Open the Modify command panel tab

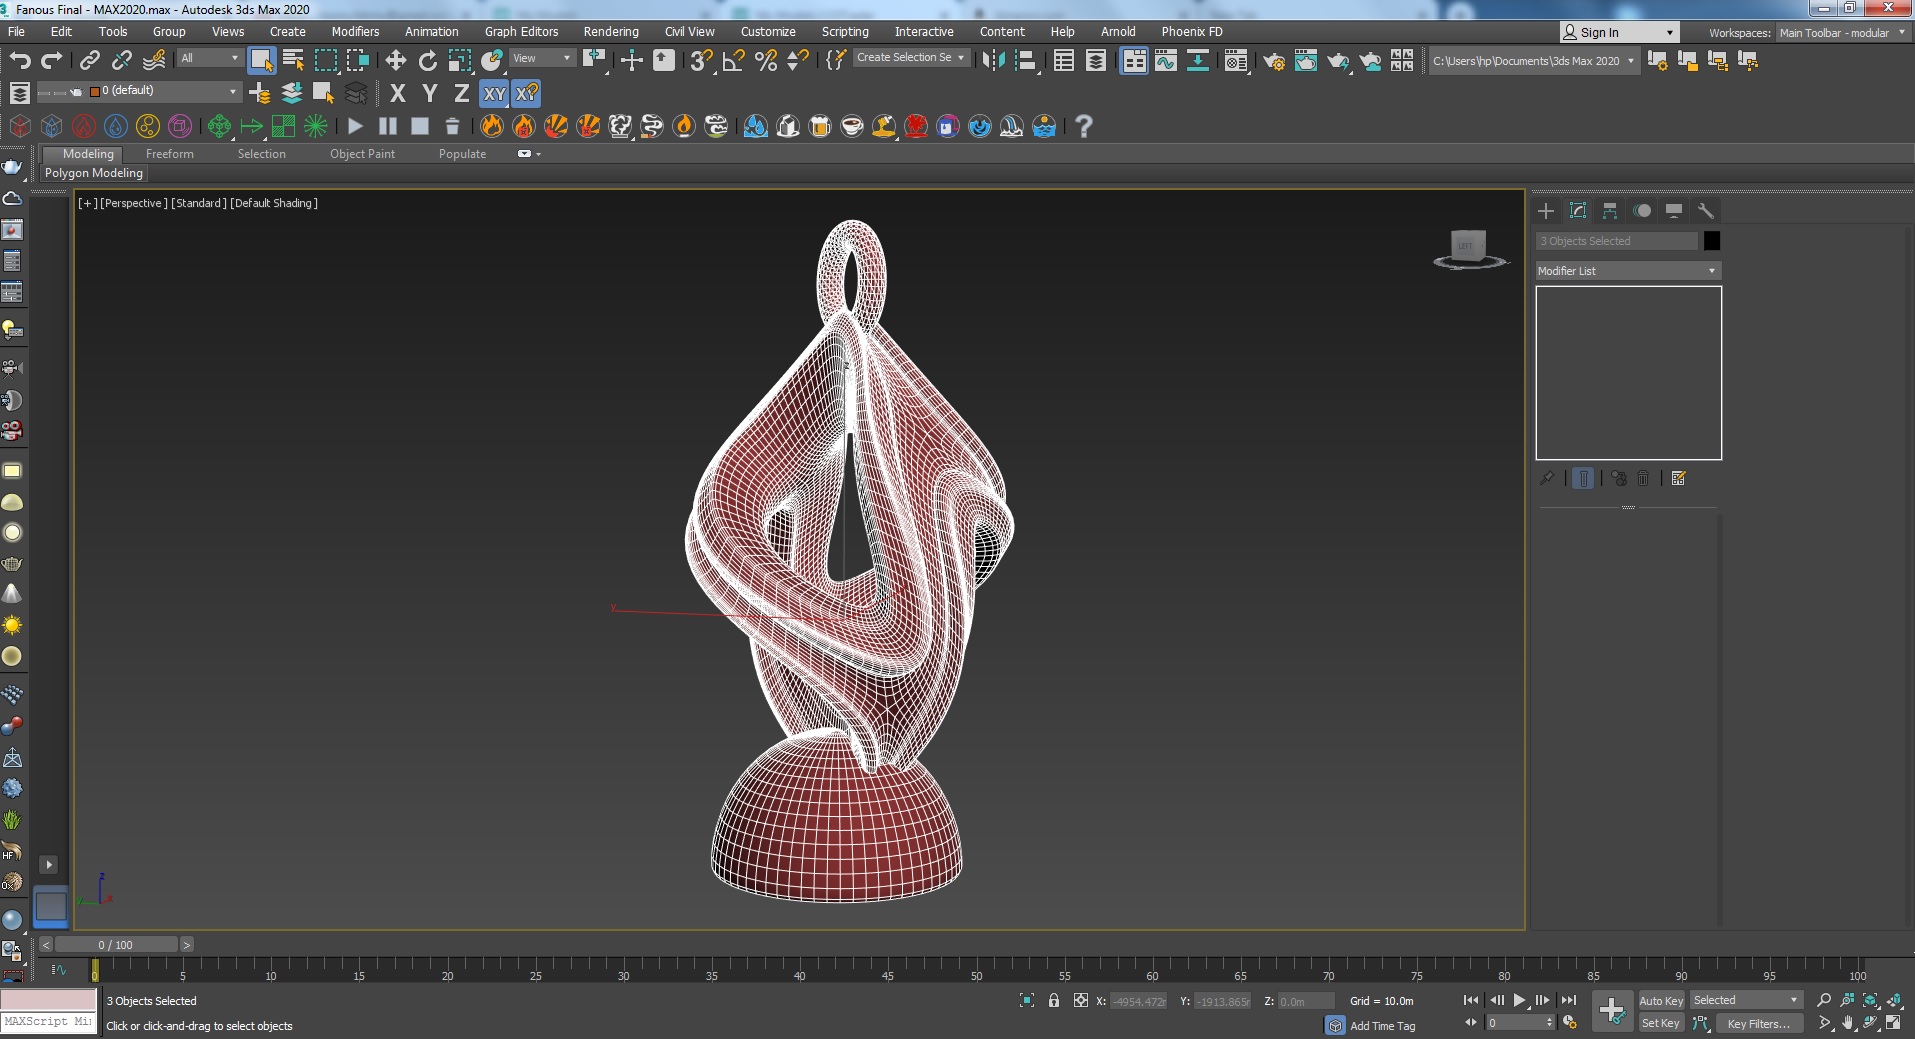coord(1578,211)
